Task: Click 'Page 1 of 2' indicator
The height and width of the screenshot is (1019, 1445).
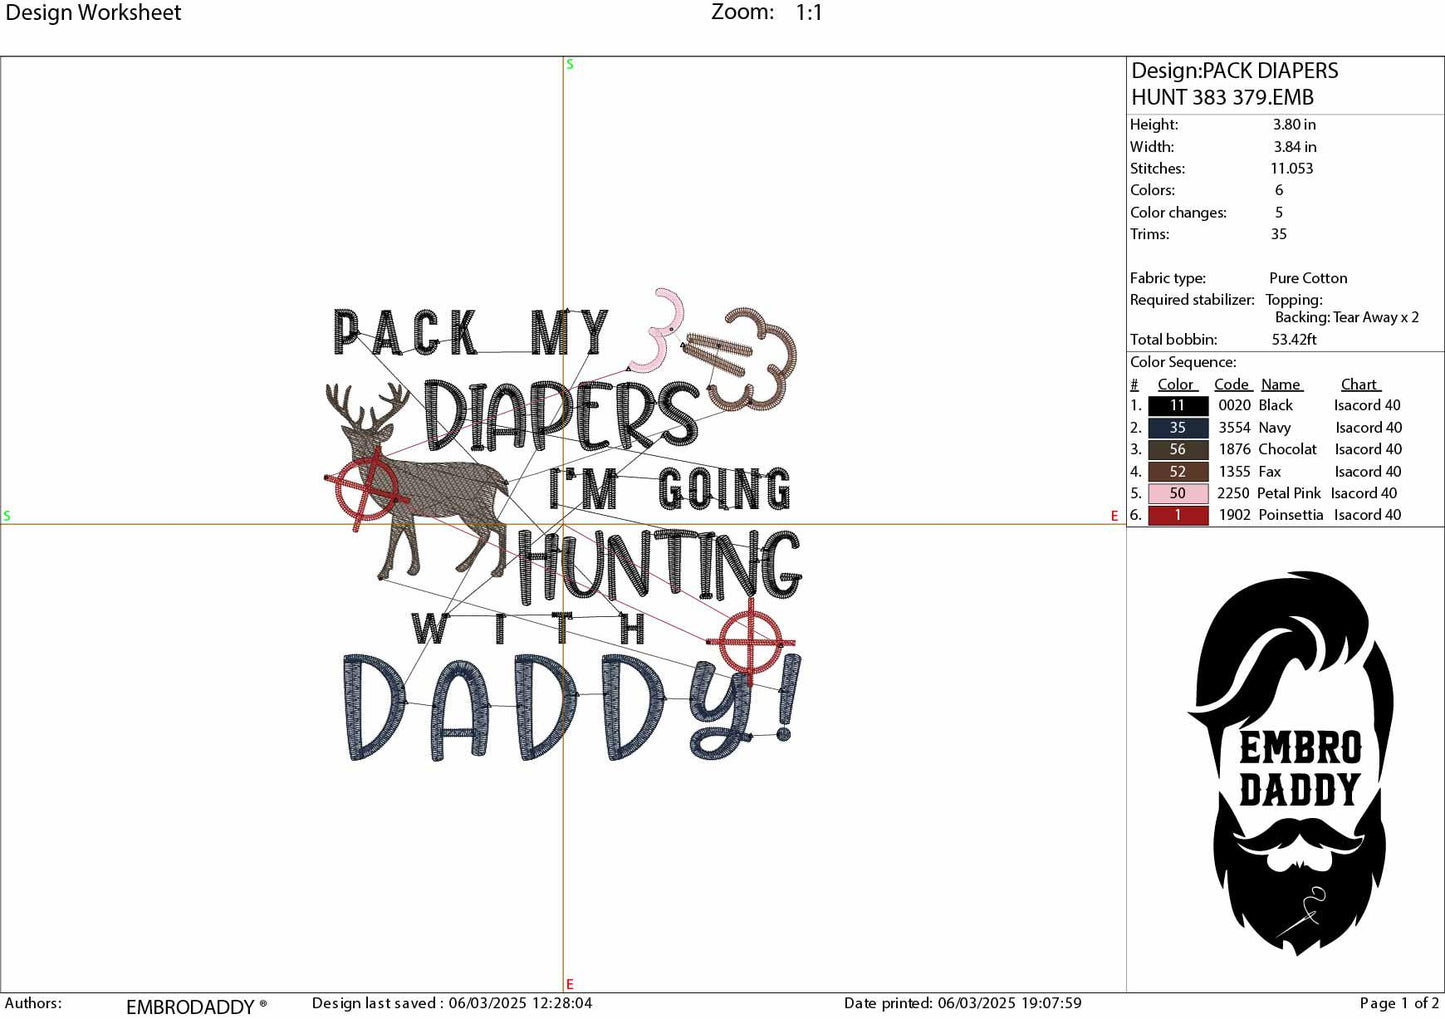Action: point(1399,1003)
